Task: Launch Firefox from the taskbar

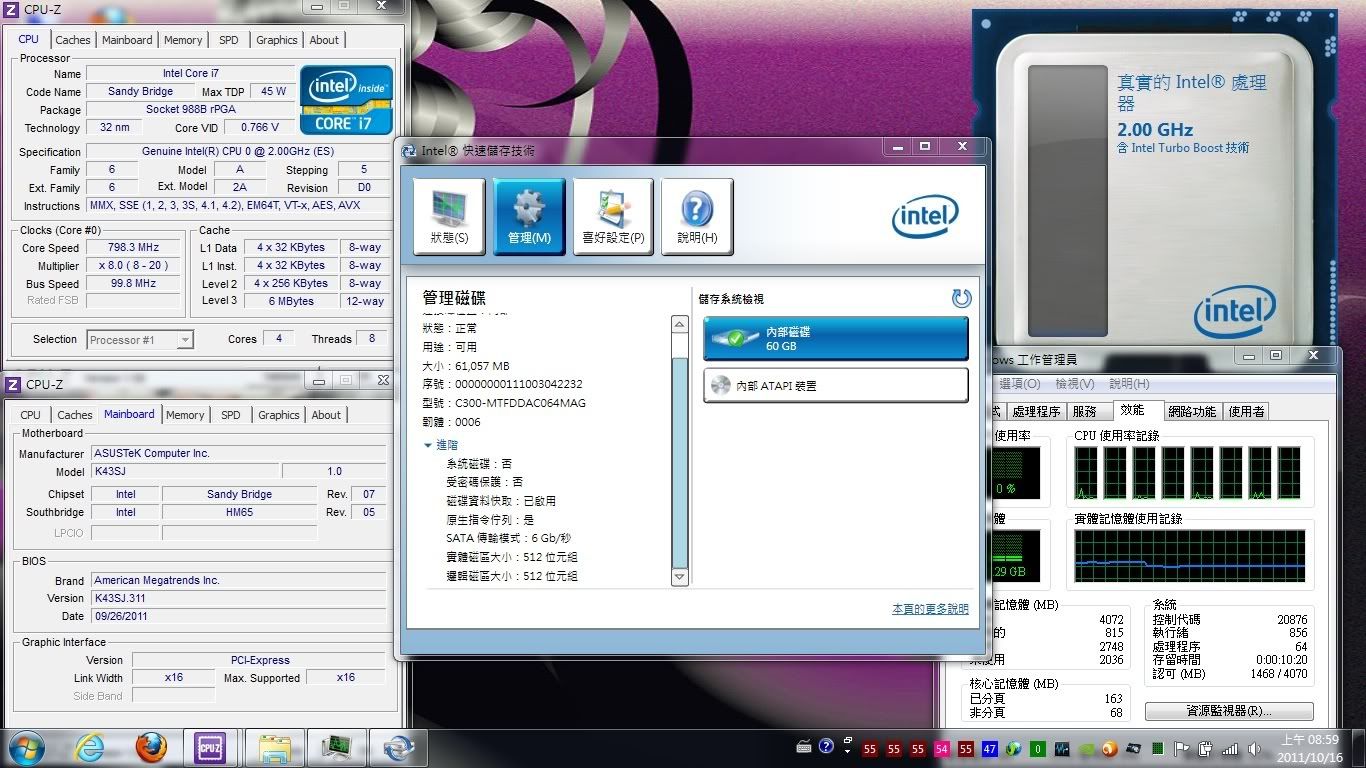Action: tap(151, 747)
